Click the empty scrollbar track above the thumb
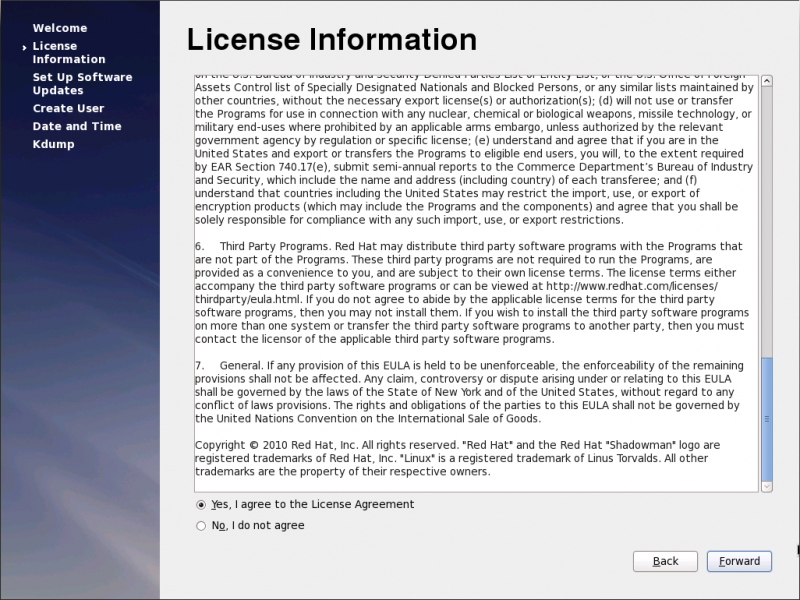Viewport: 800px width, 600px height. point(766,220)
